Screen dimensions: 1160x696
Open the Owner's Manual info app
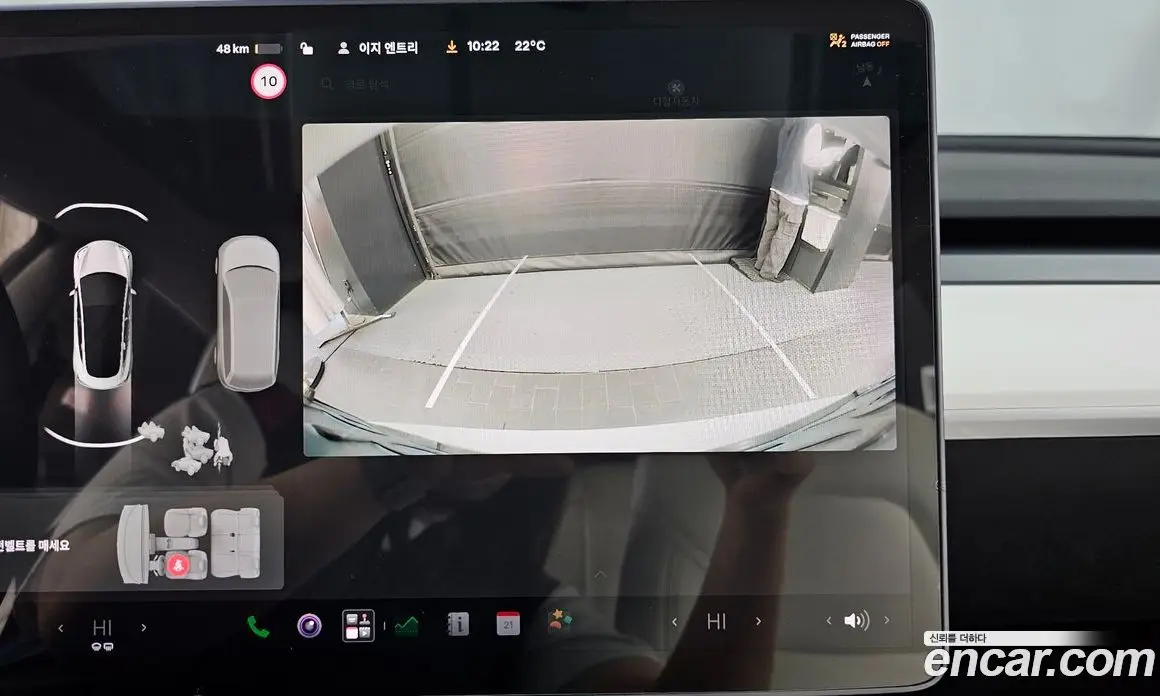(x=458, y=624)
